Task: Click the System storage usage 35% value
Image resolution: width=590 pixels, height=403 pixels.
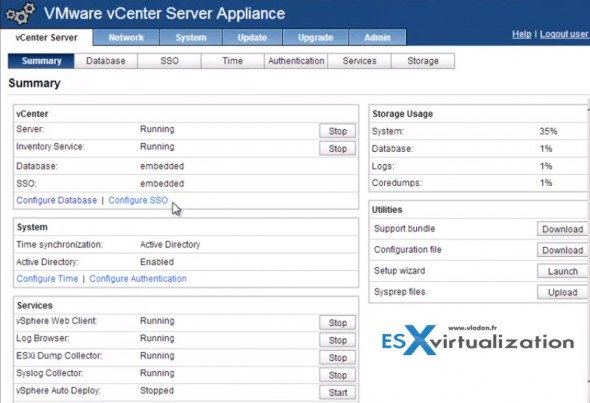Action: (x=548, y=131)
